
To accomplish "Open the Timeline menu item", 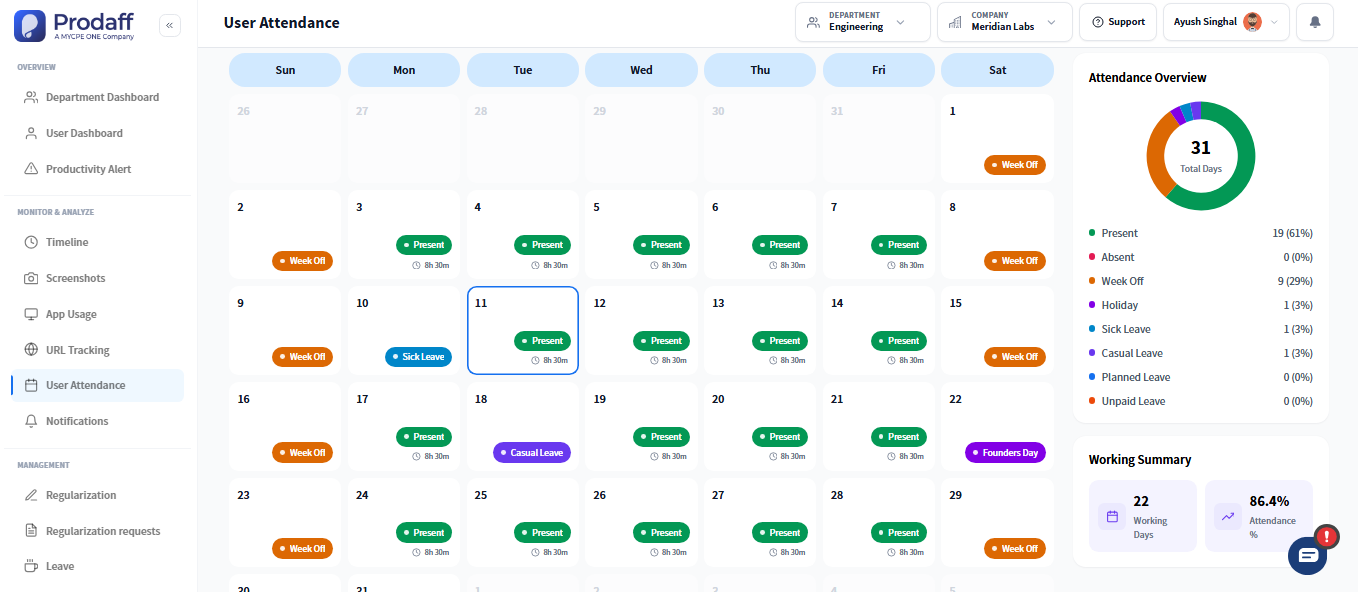I will [x=97, y=242].
